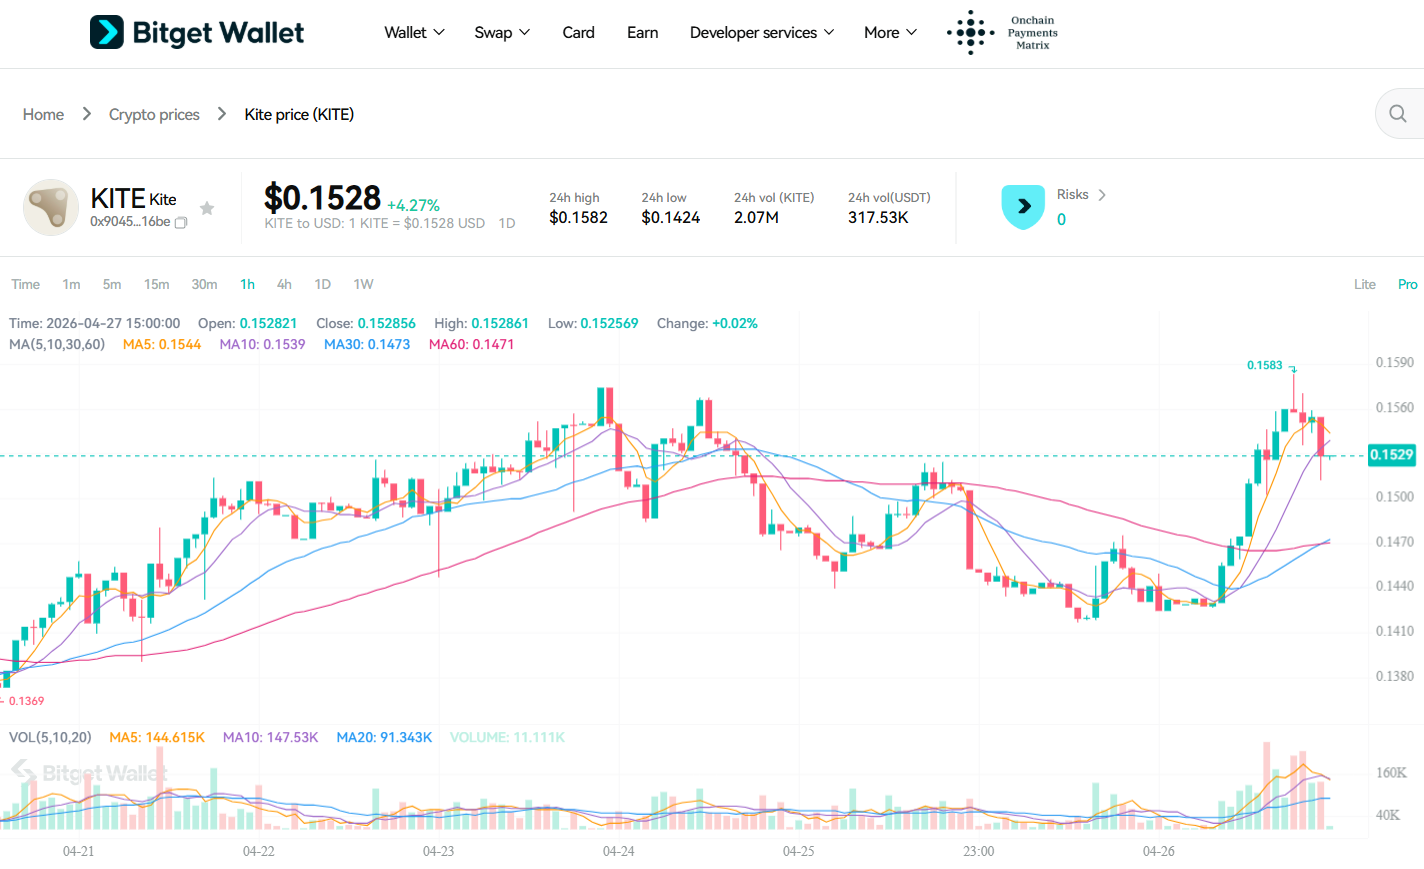The image size is (1424, 869).
Task: Click the Bitget Wallet logo
Action: coord(196,31)
